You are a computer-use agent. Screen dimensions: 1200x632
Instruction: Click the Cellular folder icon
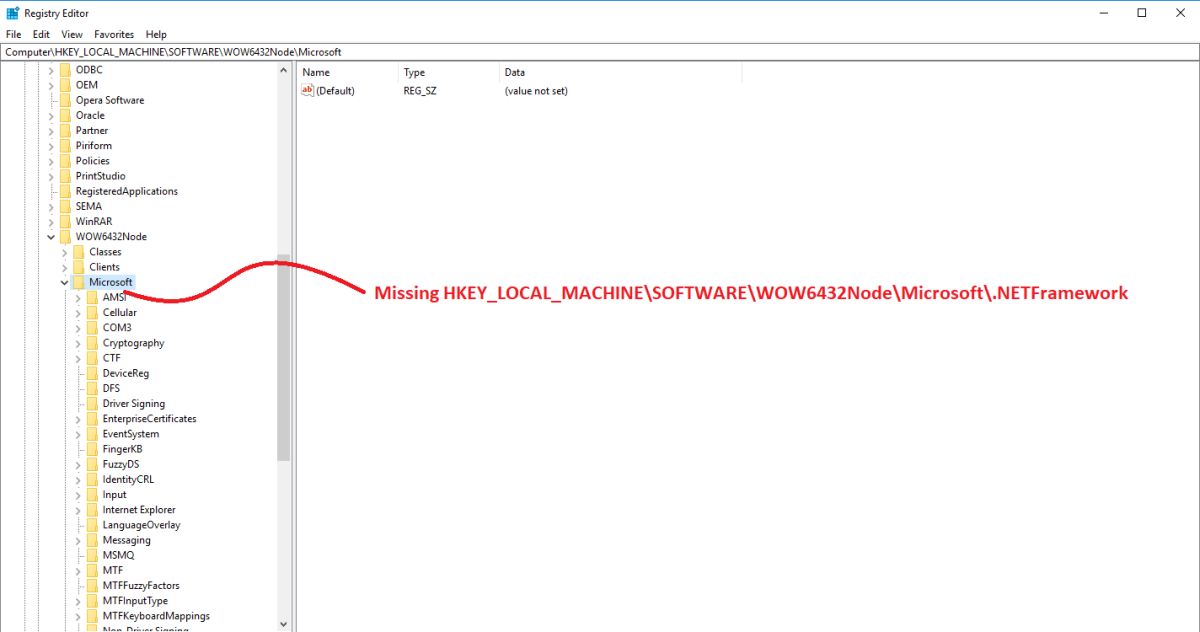point(92,312)
